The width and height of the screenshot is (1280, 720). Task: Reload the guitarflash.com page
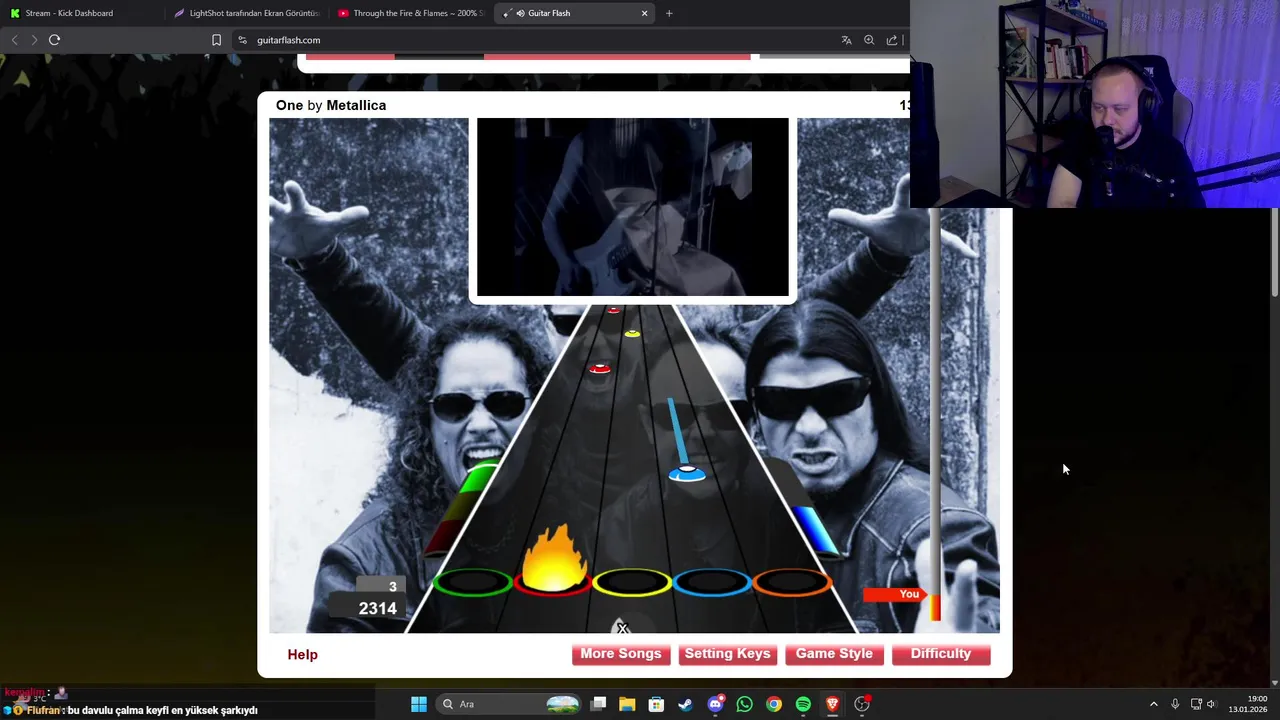tap(55, 40)
